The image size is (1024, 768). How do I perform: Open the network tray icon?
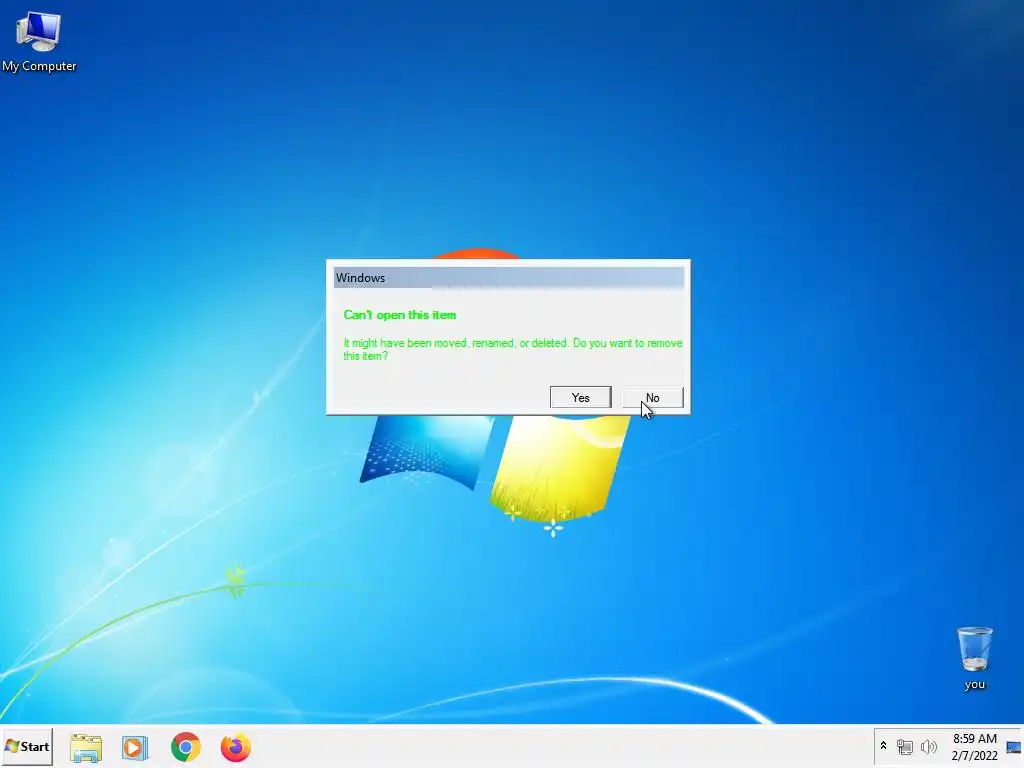(904, 746)
